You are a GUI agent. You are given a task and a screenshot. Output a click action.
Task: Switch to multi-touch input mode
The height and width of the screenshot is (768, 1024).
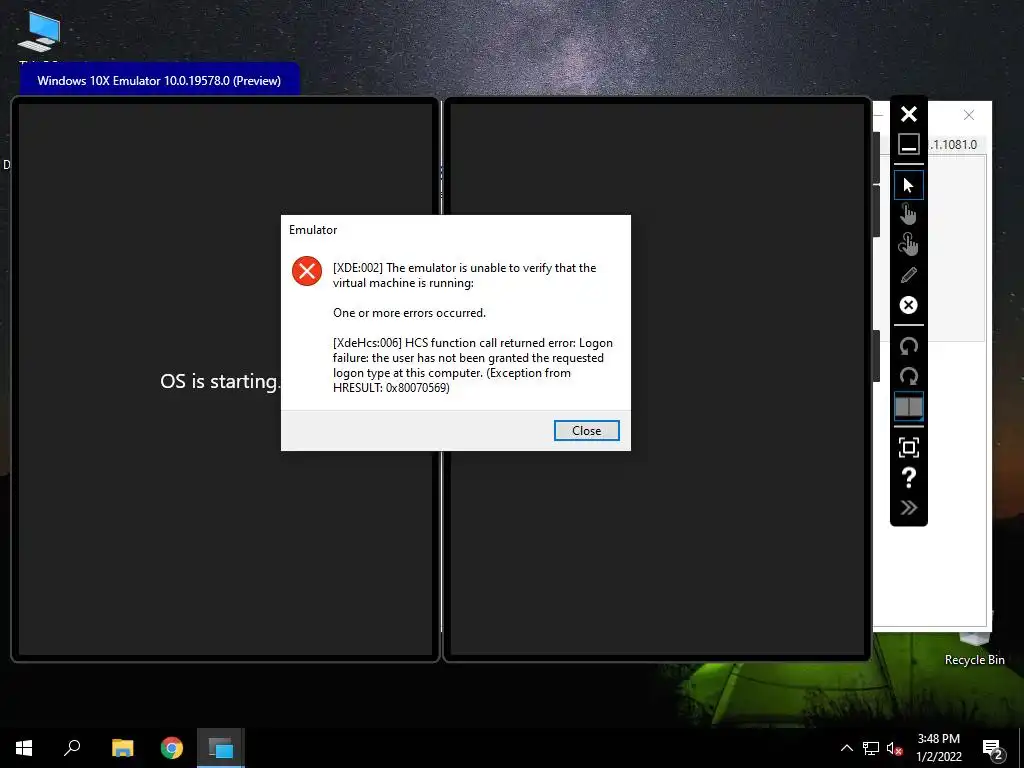pyautogui.click(x=908, y=244)
